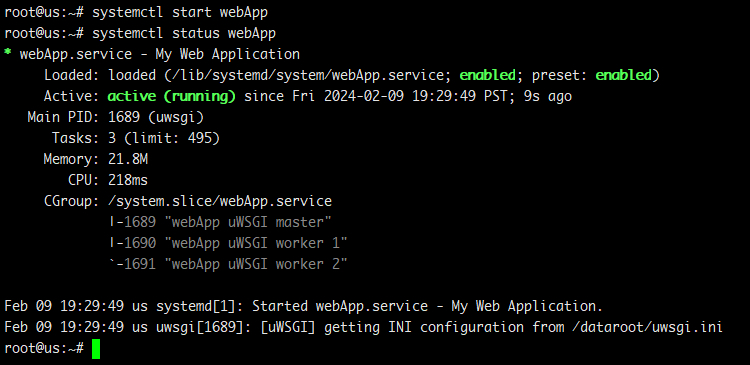The height and width of the screenshot is (365, 750).
Task: Click 'systemctl status webApp' command line
Action: (184, 33)
